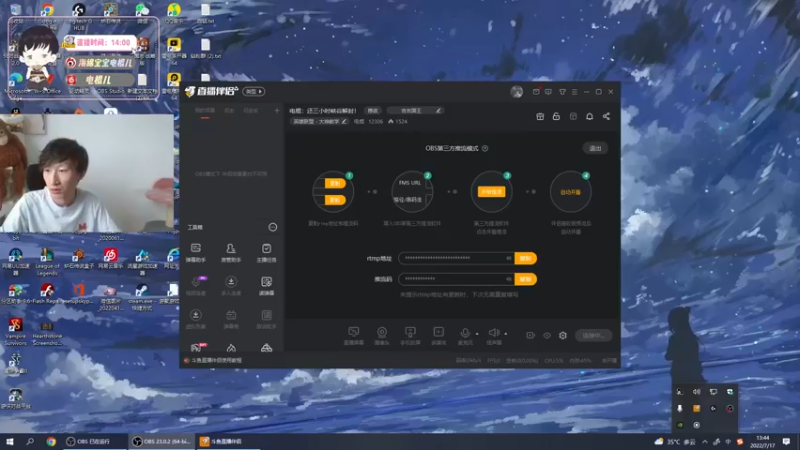
Task: Click lower copy button in step 1
Action: 335,200
